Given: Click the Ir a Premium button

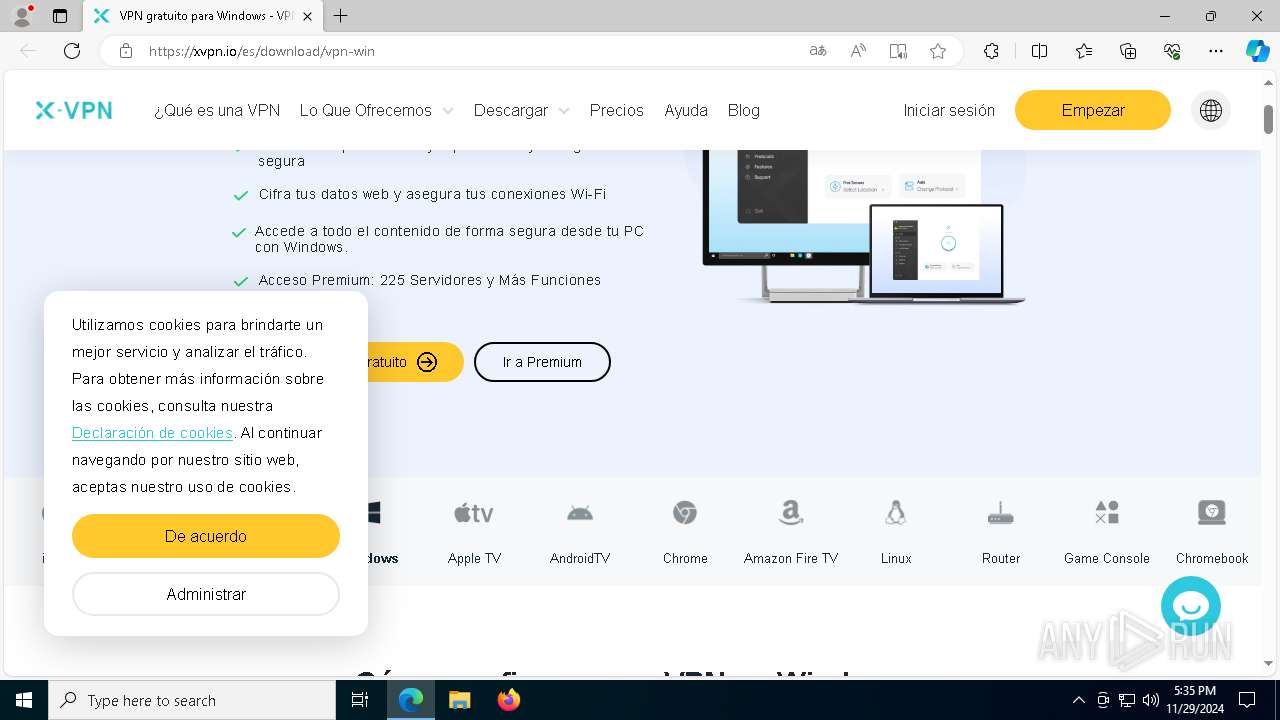Looking at the screenshot, I should 542,362.
